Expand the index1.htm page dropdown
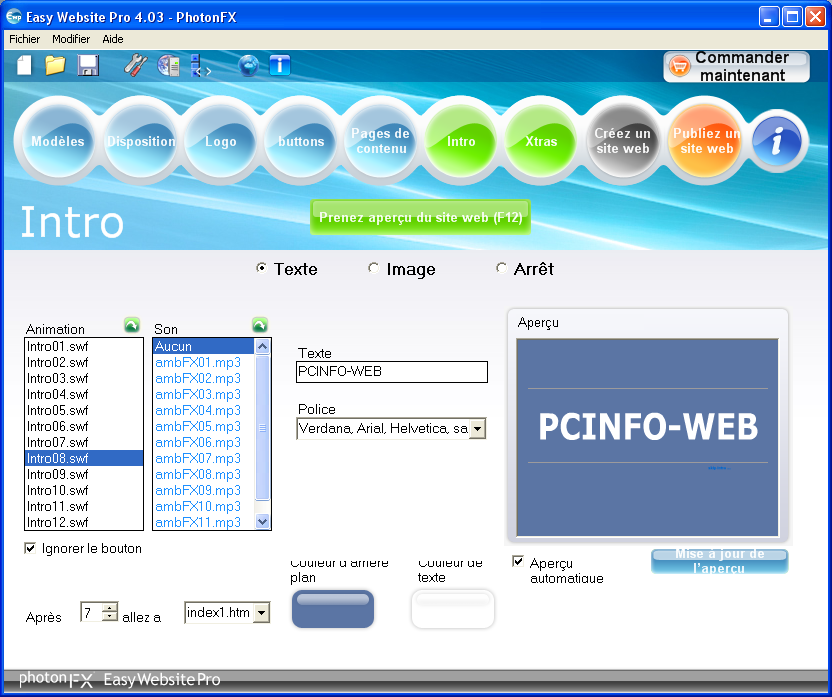 point(261,613)
